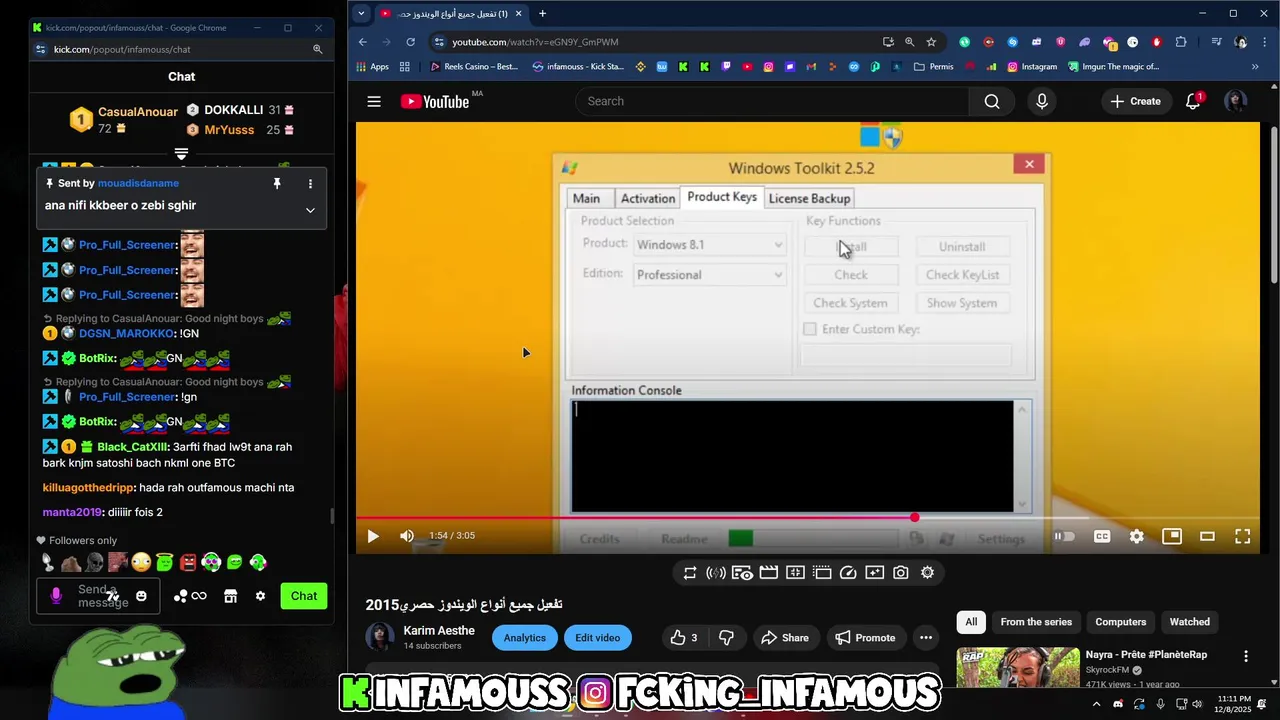The width and height of the screenshot is (1280, 720).
Task: Open the YouTube account avatar menu
Action: [1236, 101]
